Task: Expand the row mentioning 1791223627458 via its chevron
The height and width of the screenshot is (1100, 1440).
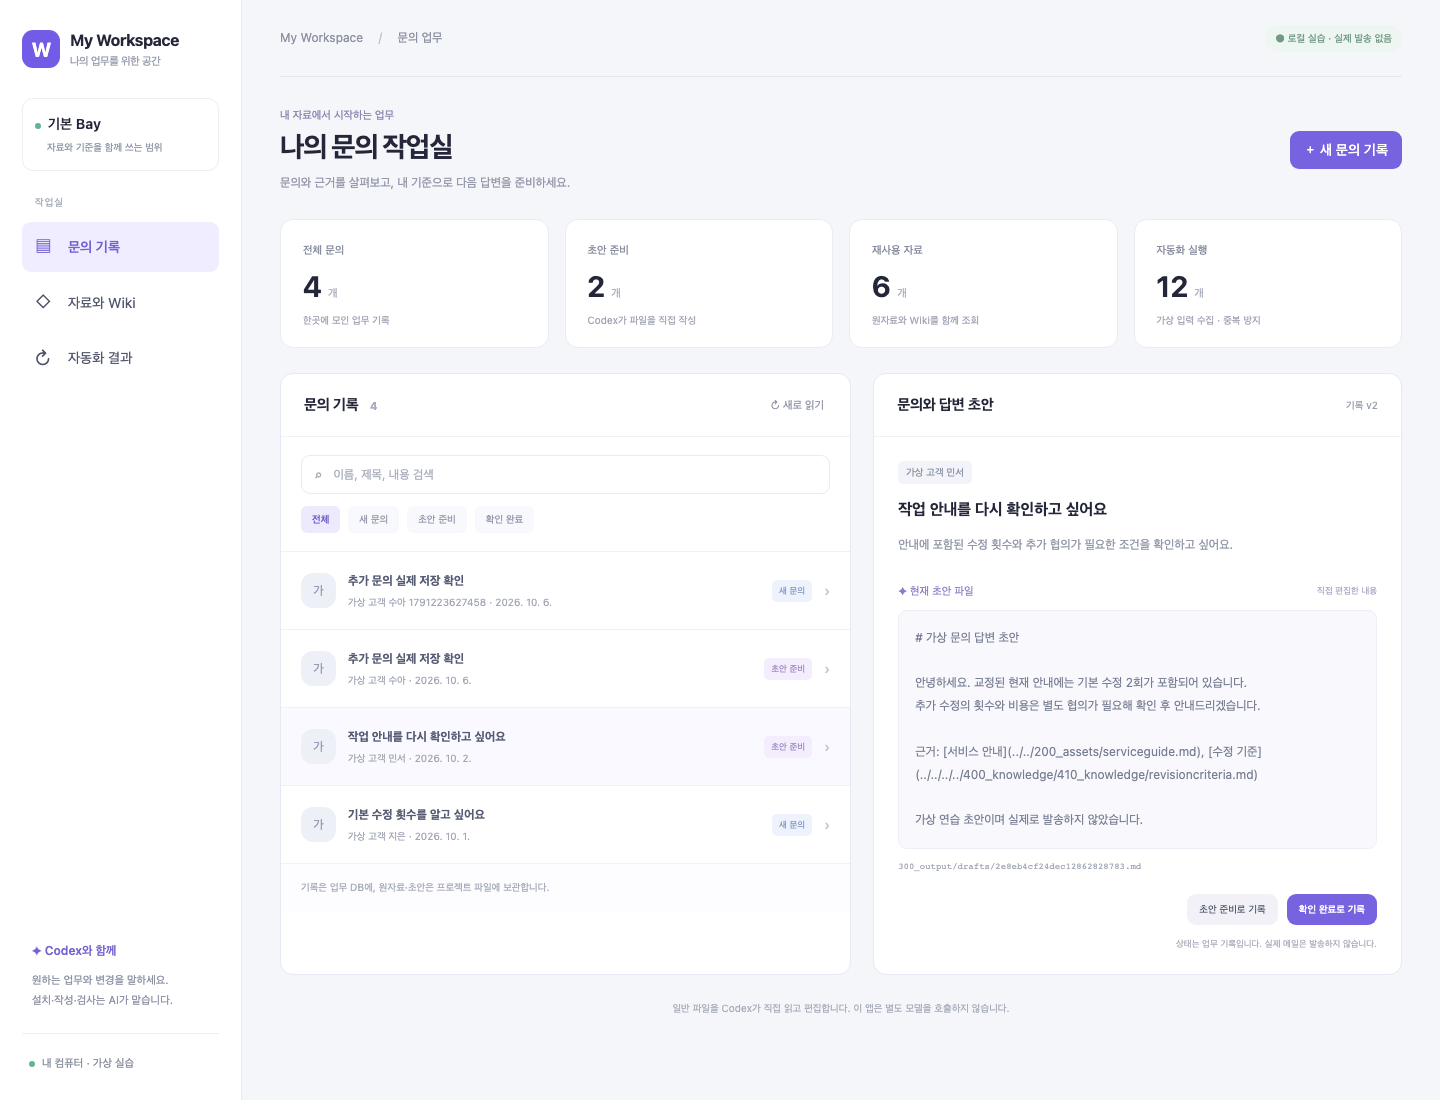Action: click(827, 592)
